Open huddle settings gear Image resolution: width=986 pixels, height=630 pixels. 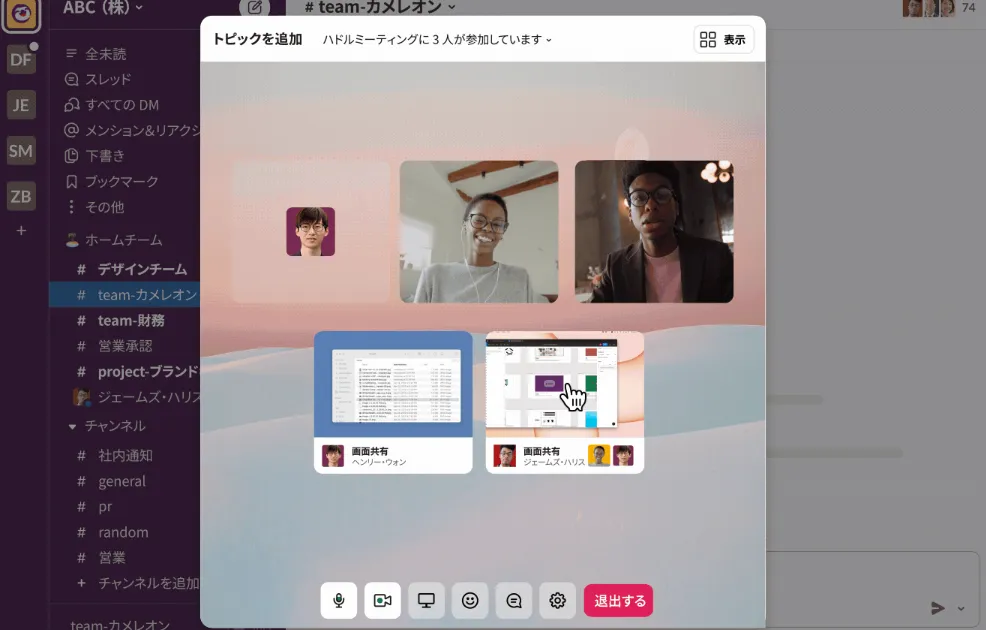coord(557,600)
